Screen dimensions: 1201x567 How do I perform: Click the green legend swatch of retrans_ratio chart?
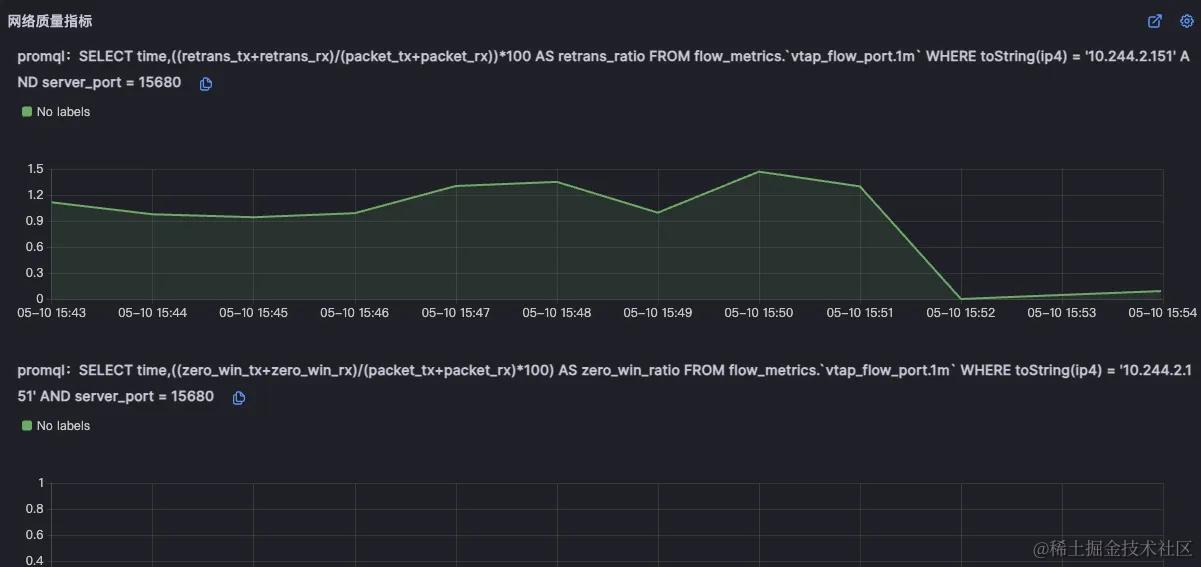click(27, 112)
